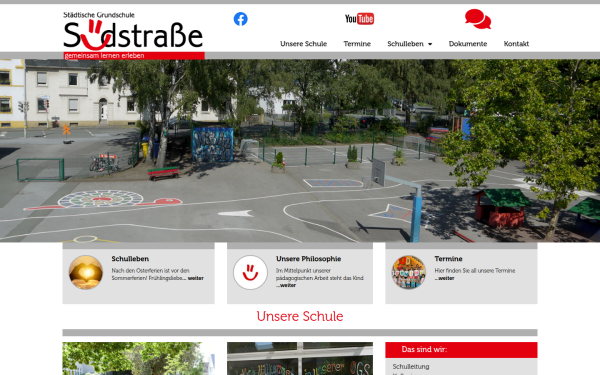This screenshot has width=600, height=375.
Task: Follow the weiter link in Philosophie card
Action: 286,285
